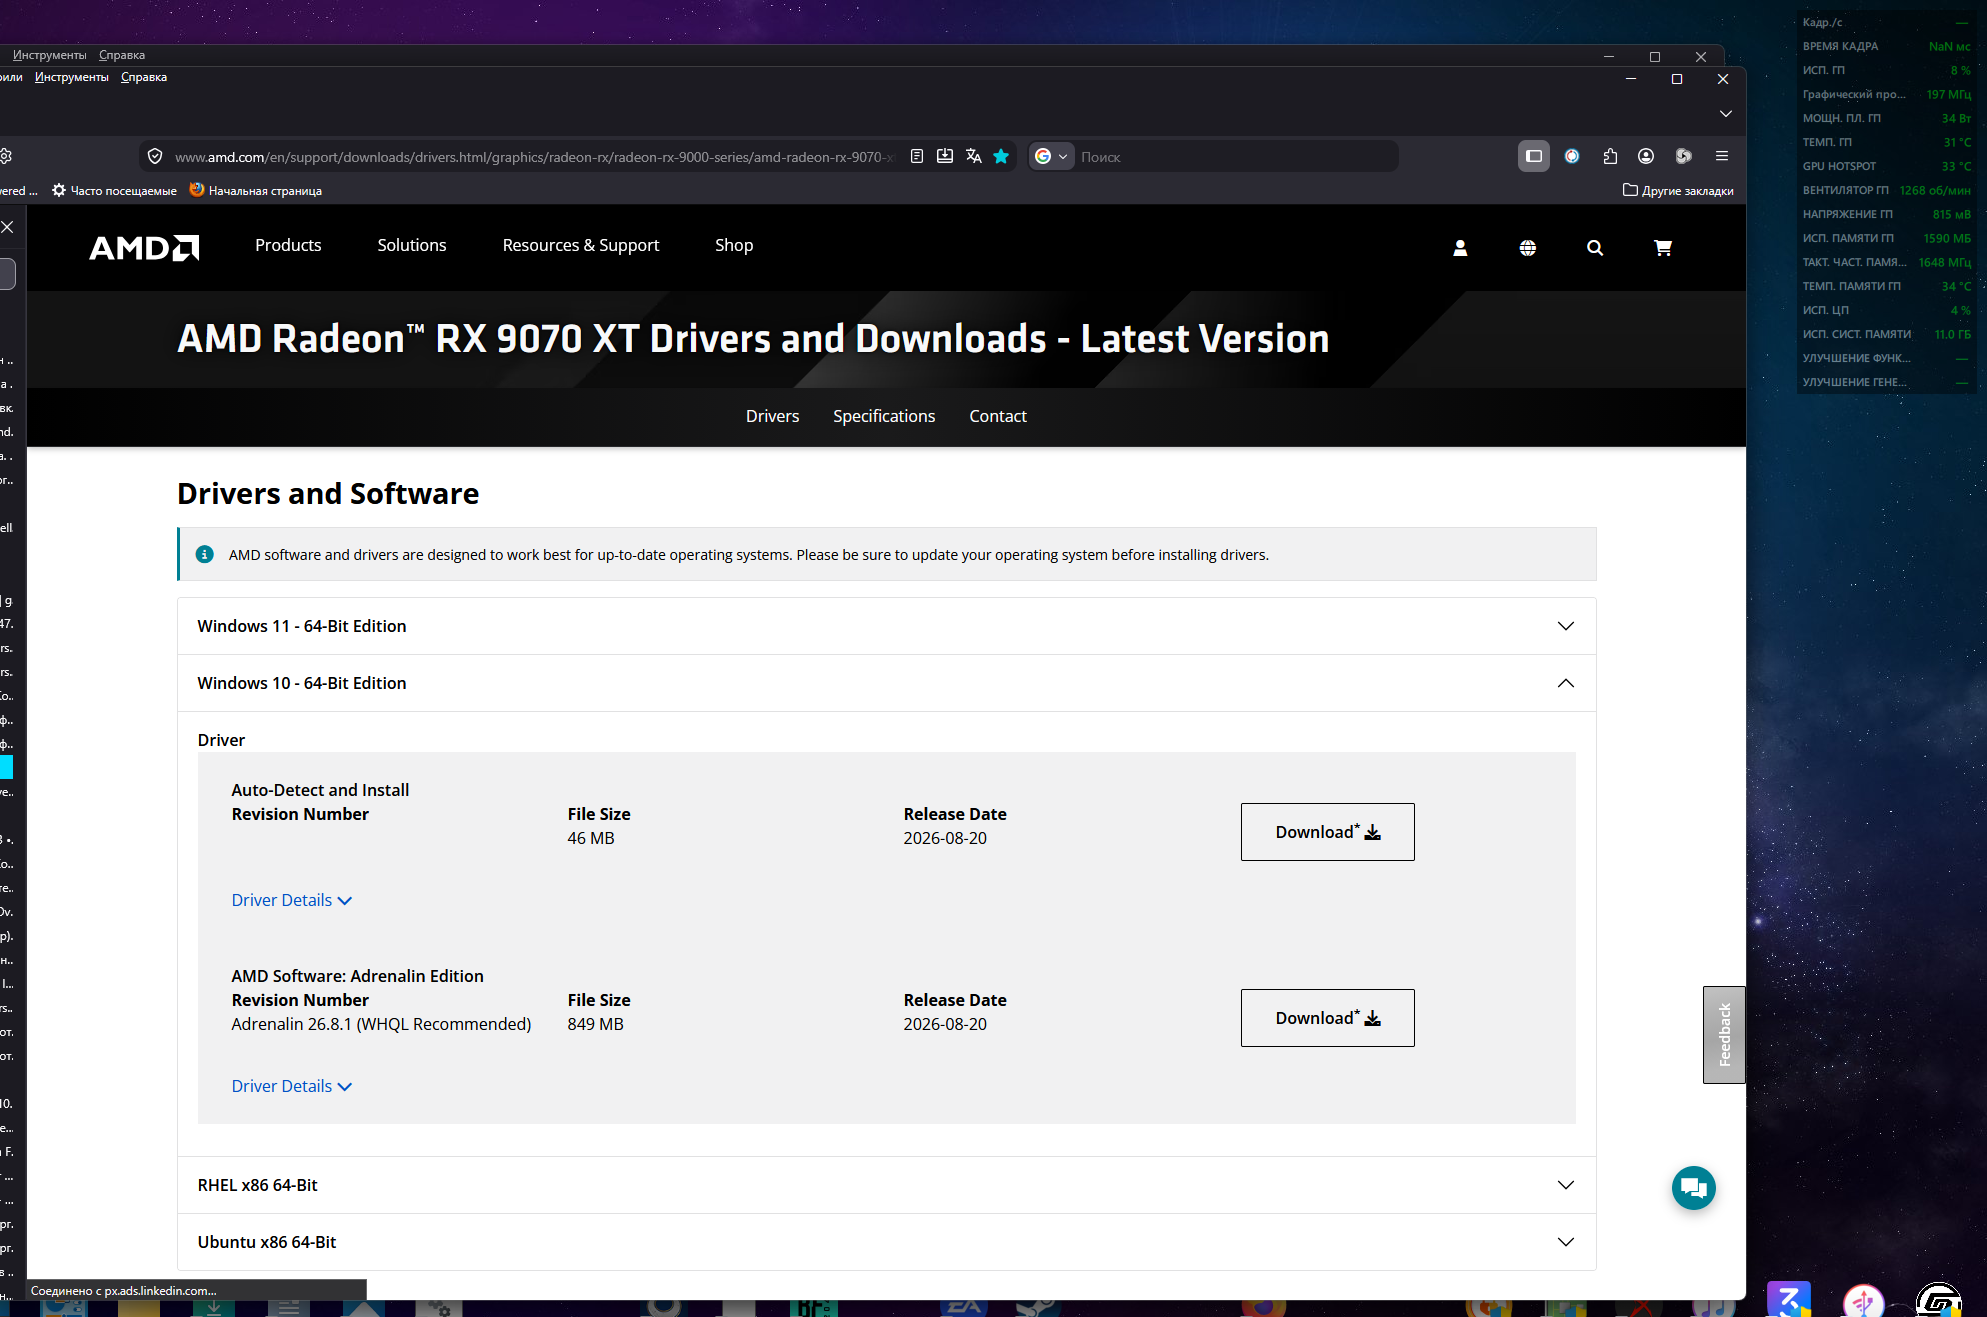Open the shopping cart icon
The height and width of the screenshot is (1317, 1987).
click(1663, 248)
